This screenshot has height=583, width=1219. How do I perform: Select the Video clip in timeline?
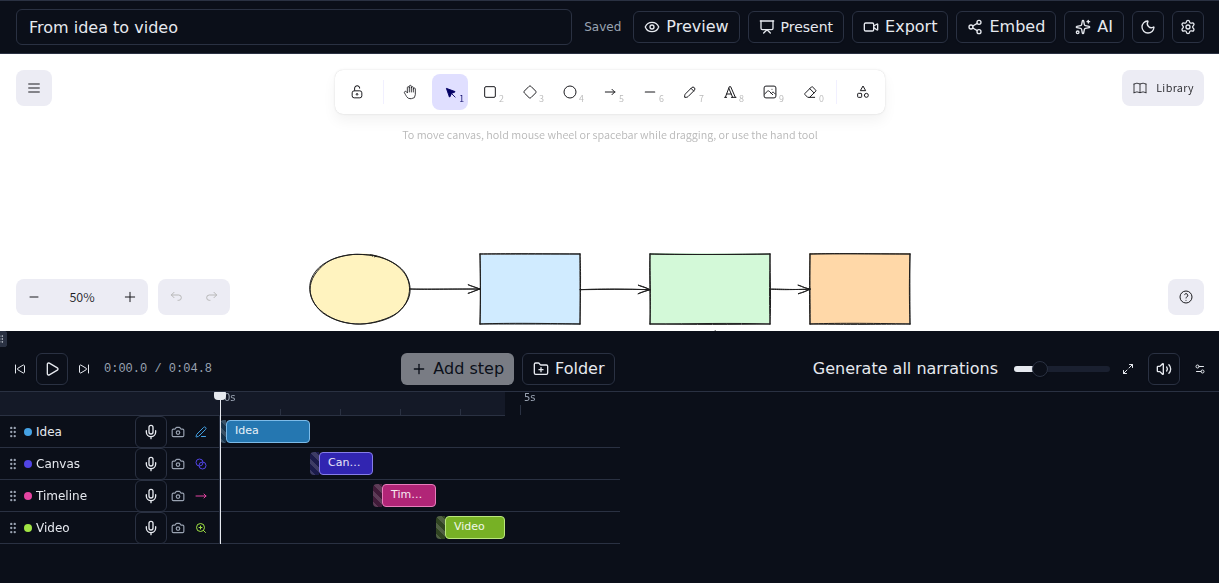(475, 527)
